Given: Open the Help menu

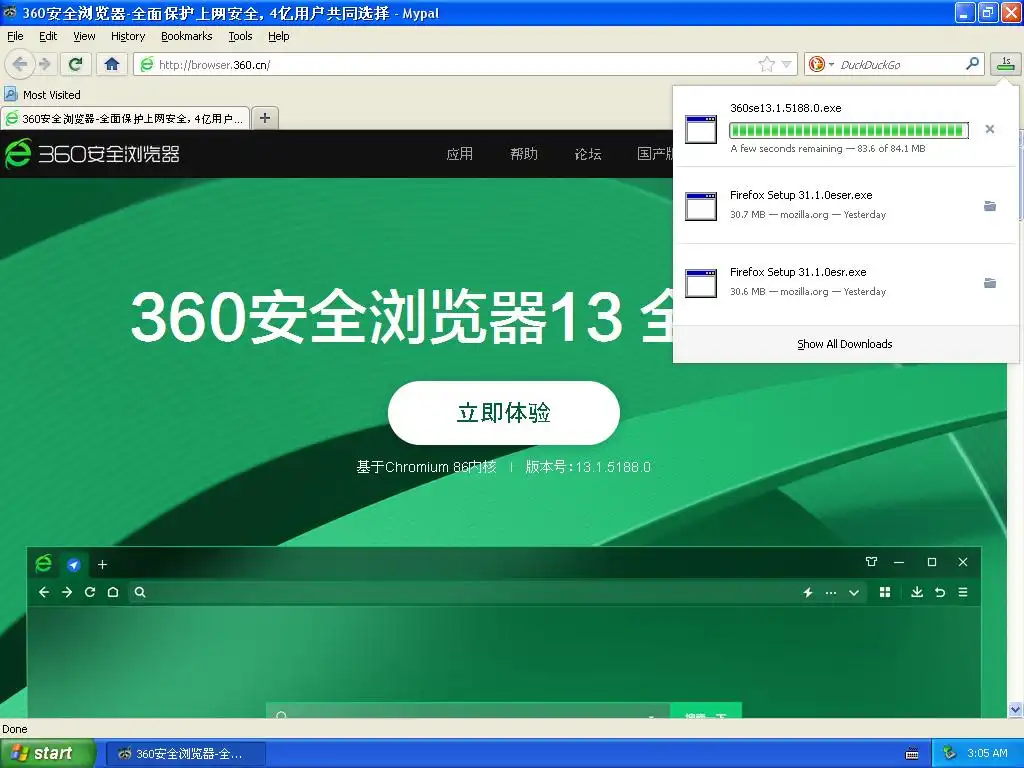Looking at the screenshot, I should [278, 36].
